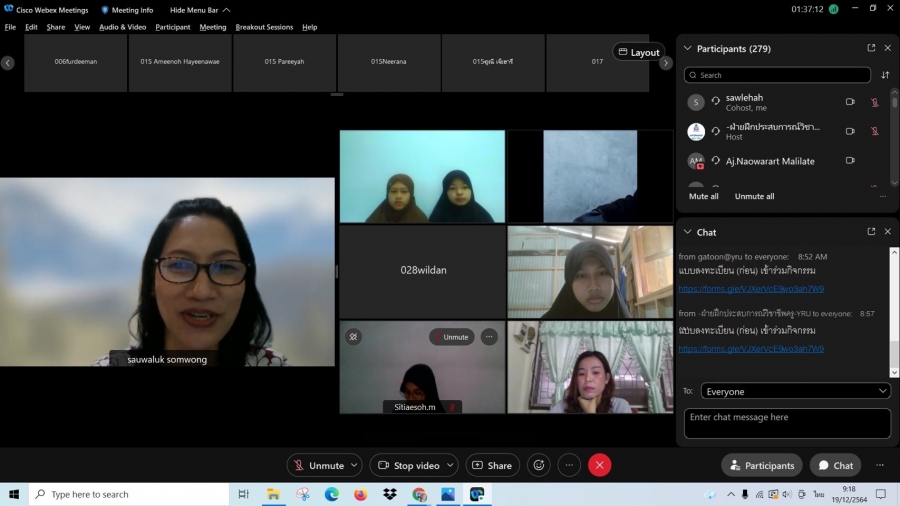900x506 pixels.
Task: Toggle sawlehah's muted microphone icon
Action: (x=875, y=102)
